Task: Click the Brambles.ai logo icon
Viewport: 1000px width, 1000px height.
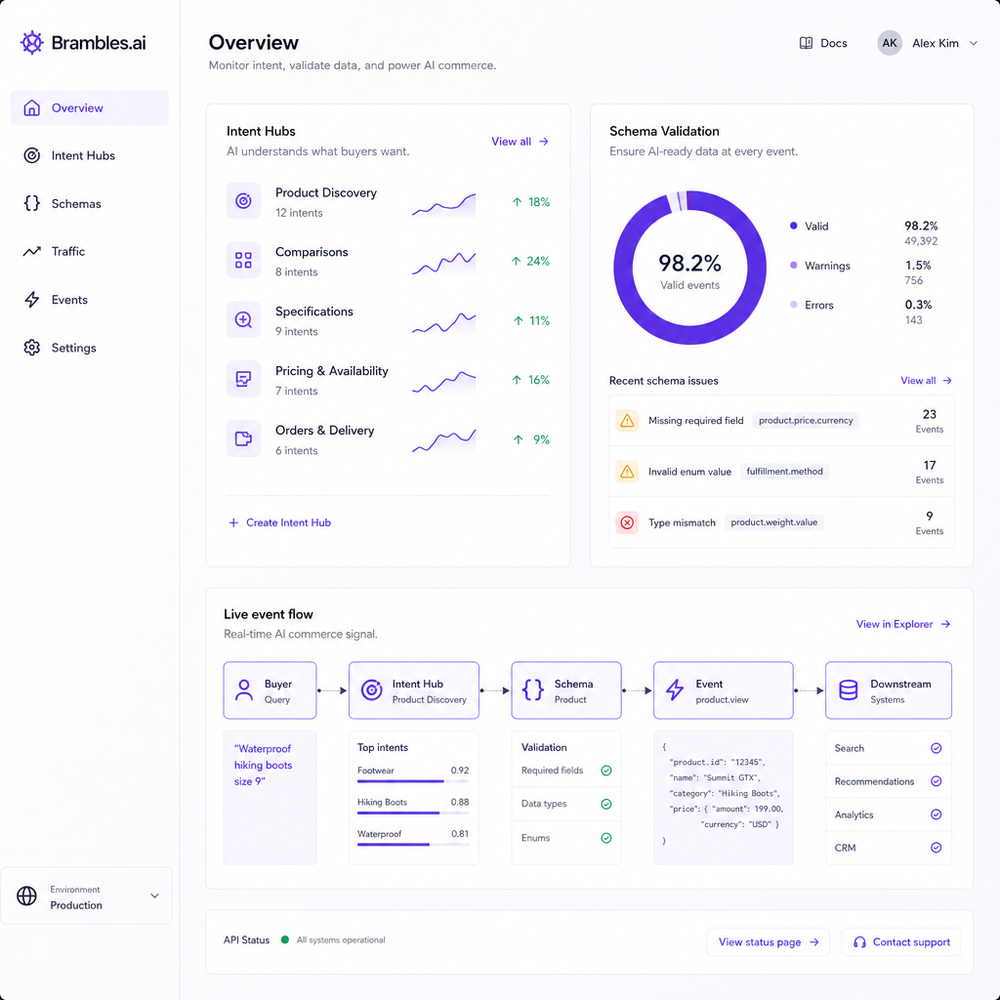Action: click(31, 43)
